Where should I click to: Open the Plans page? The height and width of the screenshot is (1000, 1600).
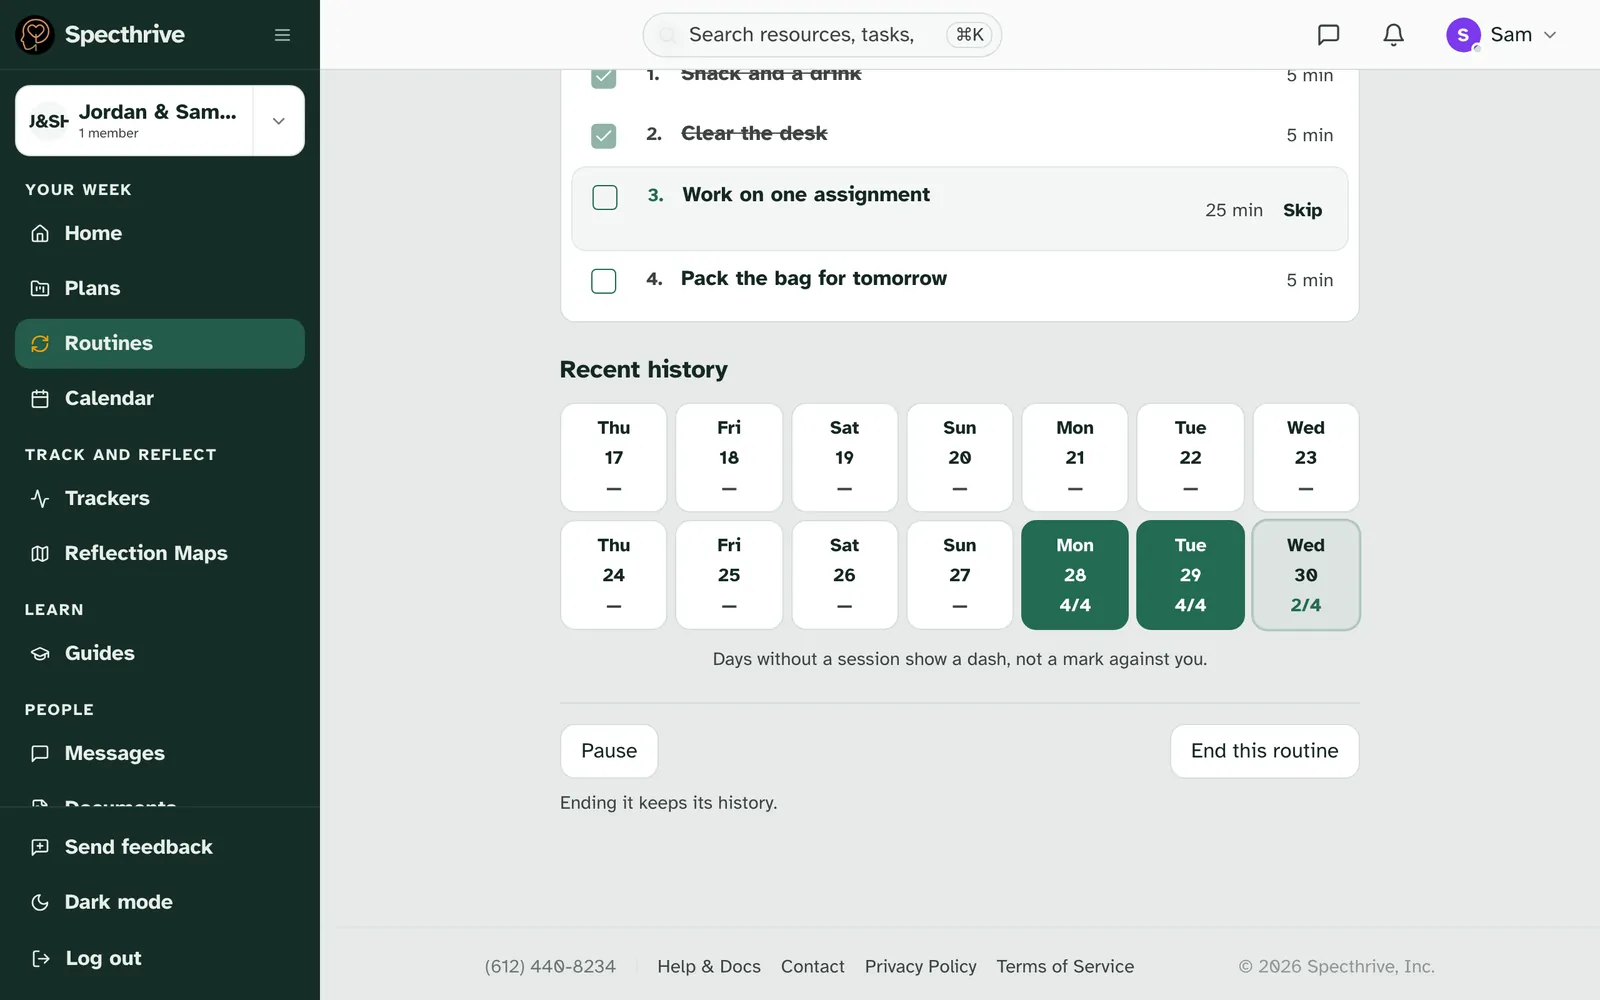pyautogui.click(x=160, y=288)
